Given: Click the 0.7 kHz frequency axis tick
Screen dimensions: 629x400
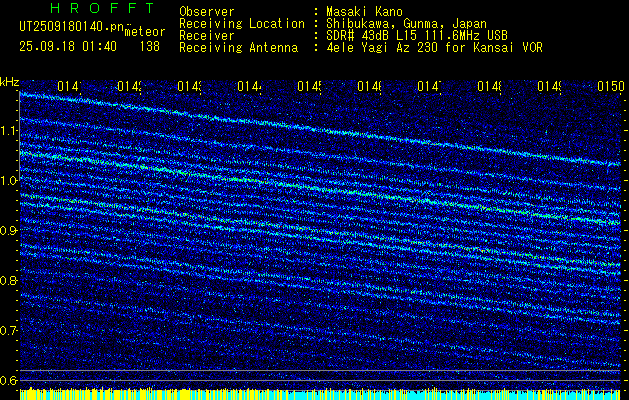Looking at the screenshot, I should click(9, 330).
